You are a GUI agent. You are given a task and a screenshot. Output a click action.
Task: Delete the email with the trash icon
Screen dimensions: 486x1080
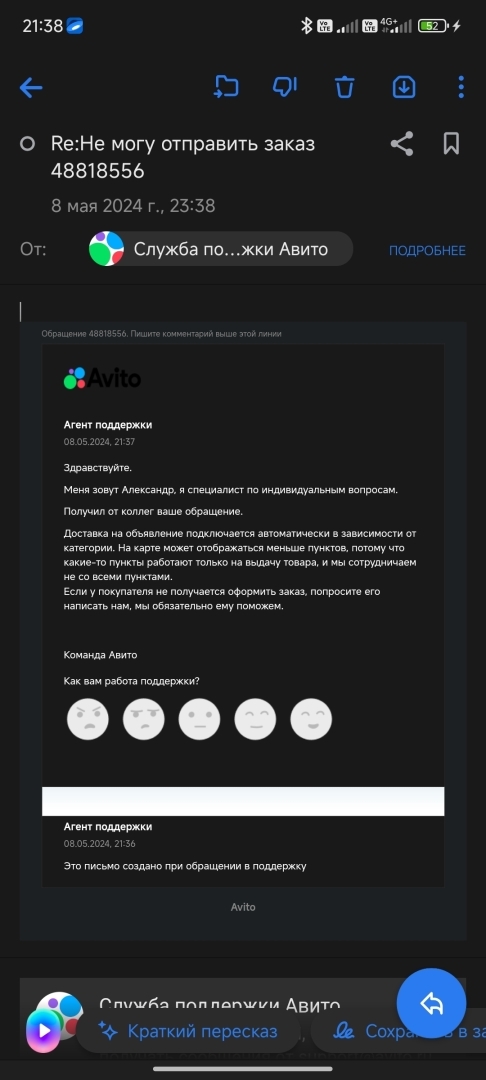344,87
